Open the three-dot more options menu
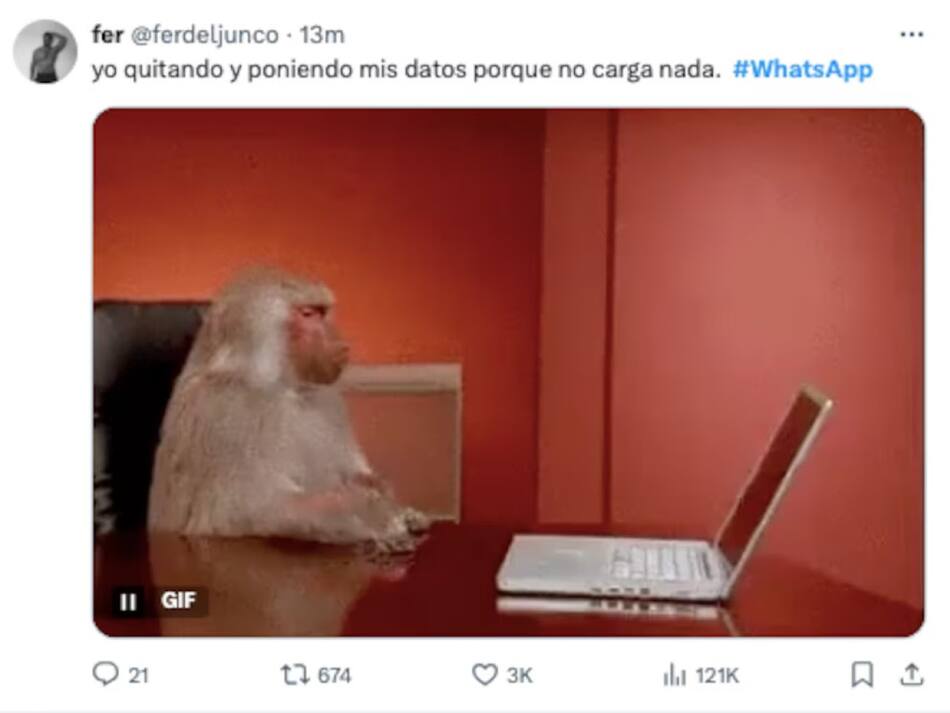950x713 pixels. coord(911,35)
